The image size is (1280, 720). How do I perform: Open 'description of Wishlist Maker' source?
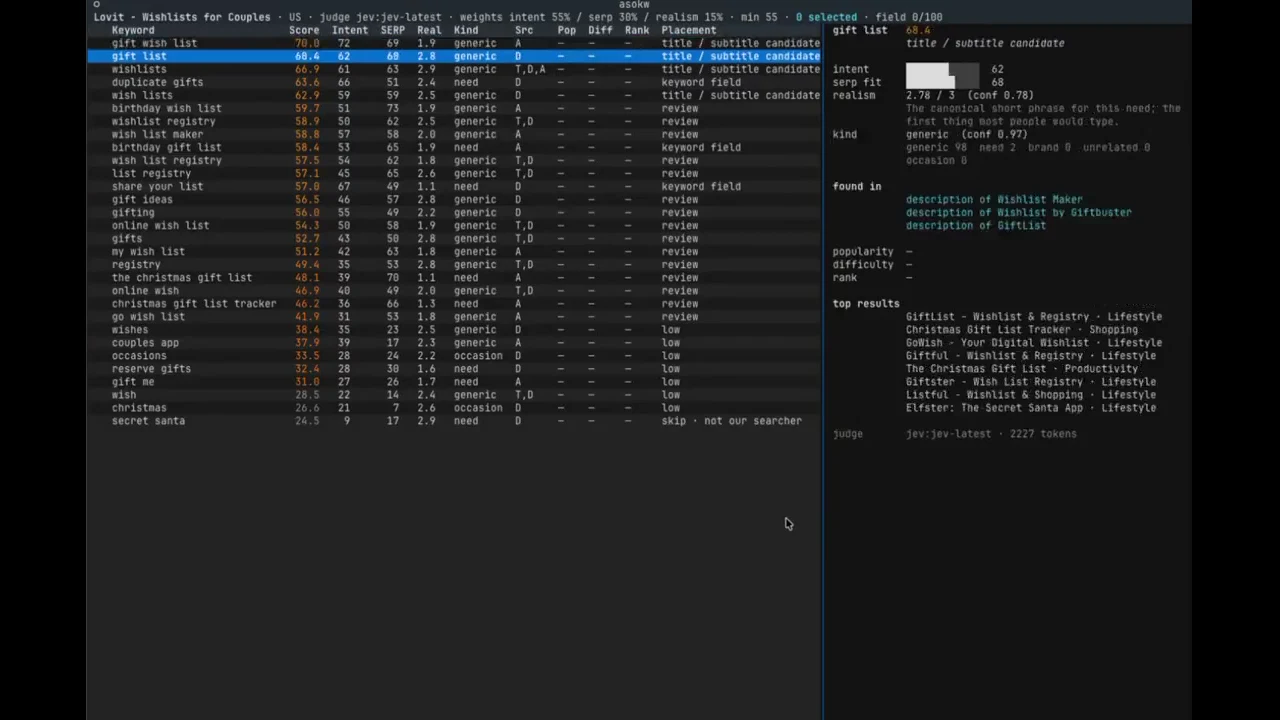pos(994,199)
